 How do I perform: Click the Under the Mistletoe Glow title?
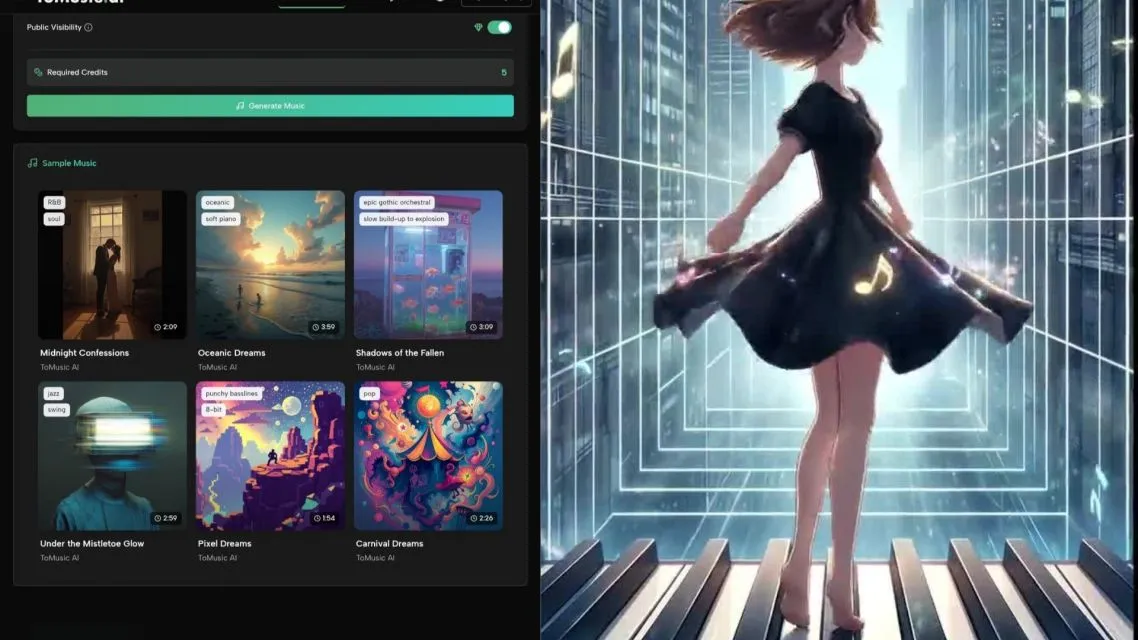(x=92, y=543)
